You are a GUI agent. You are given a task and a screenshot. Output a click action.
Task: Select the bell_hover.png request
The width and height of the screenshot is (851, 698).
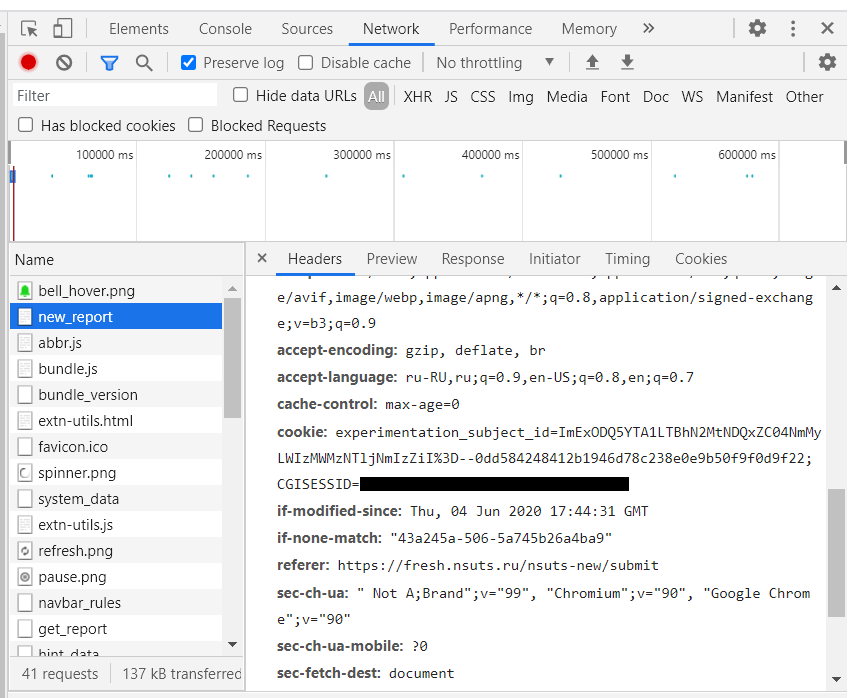tap(116, 290)
